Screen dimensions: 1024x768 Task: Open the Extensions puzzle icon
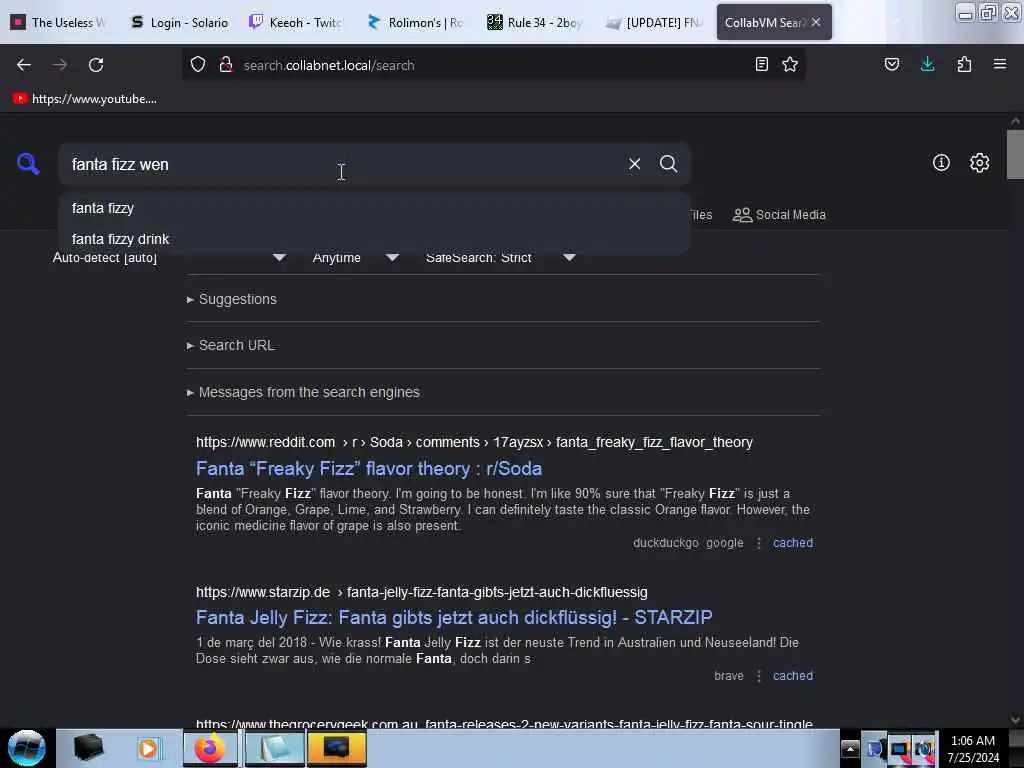964,64
